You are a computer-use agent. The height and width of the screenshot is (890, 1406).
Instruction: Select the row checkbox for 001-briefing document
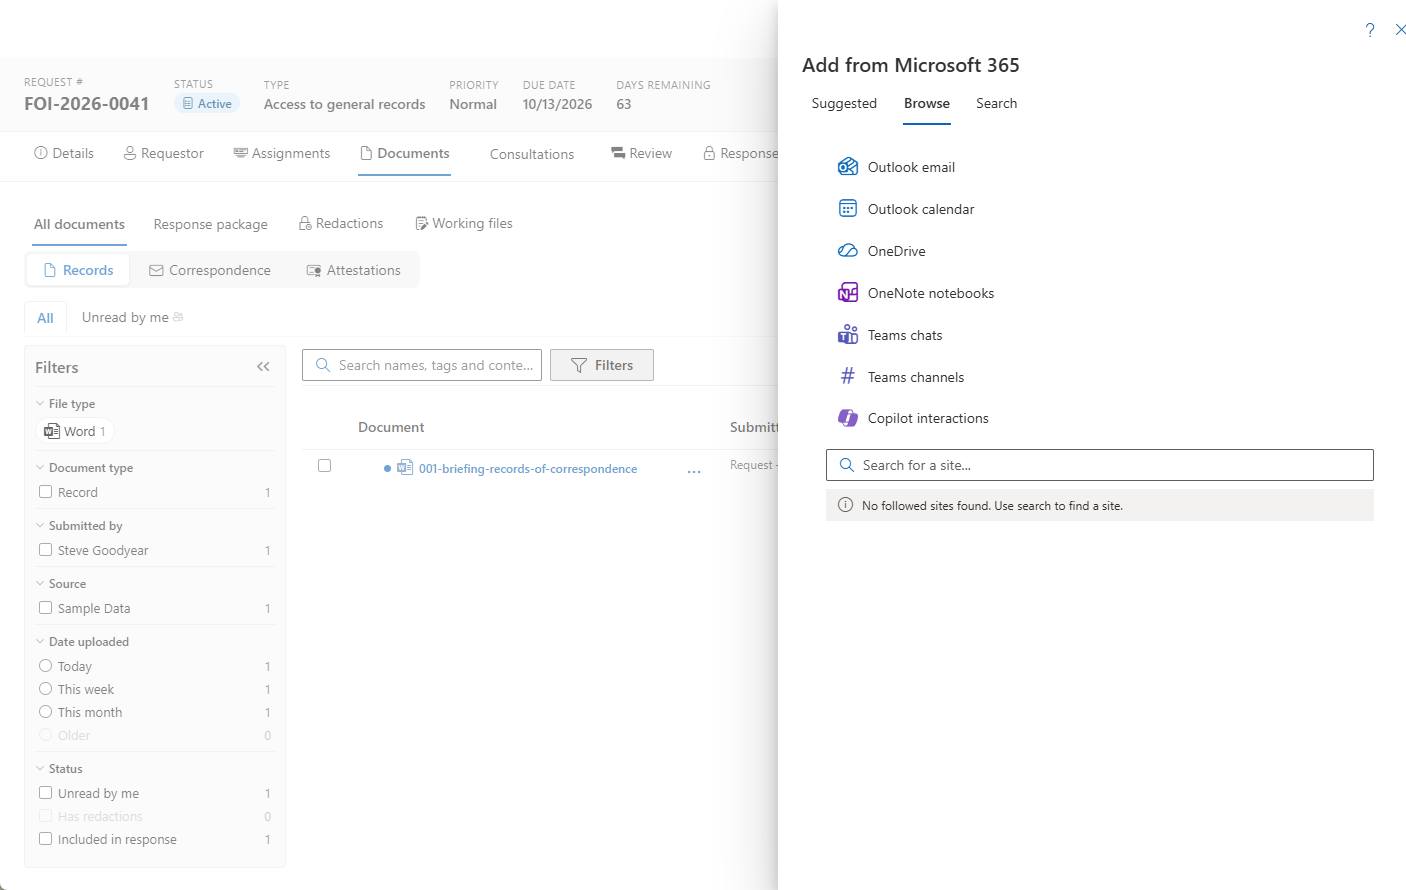(324, 465)
